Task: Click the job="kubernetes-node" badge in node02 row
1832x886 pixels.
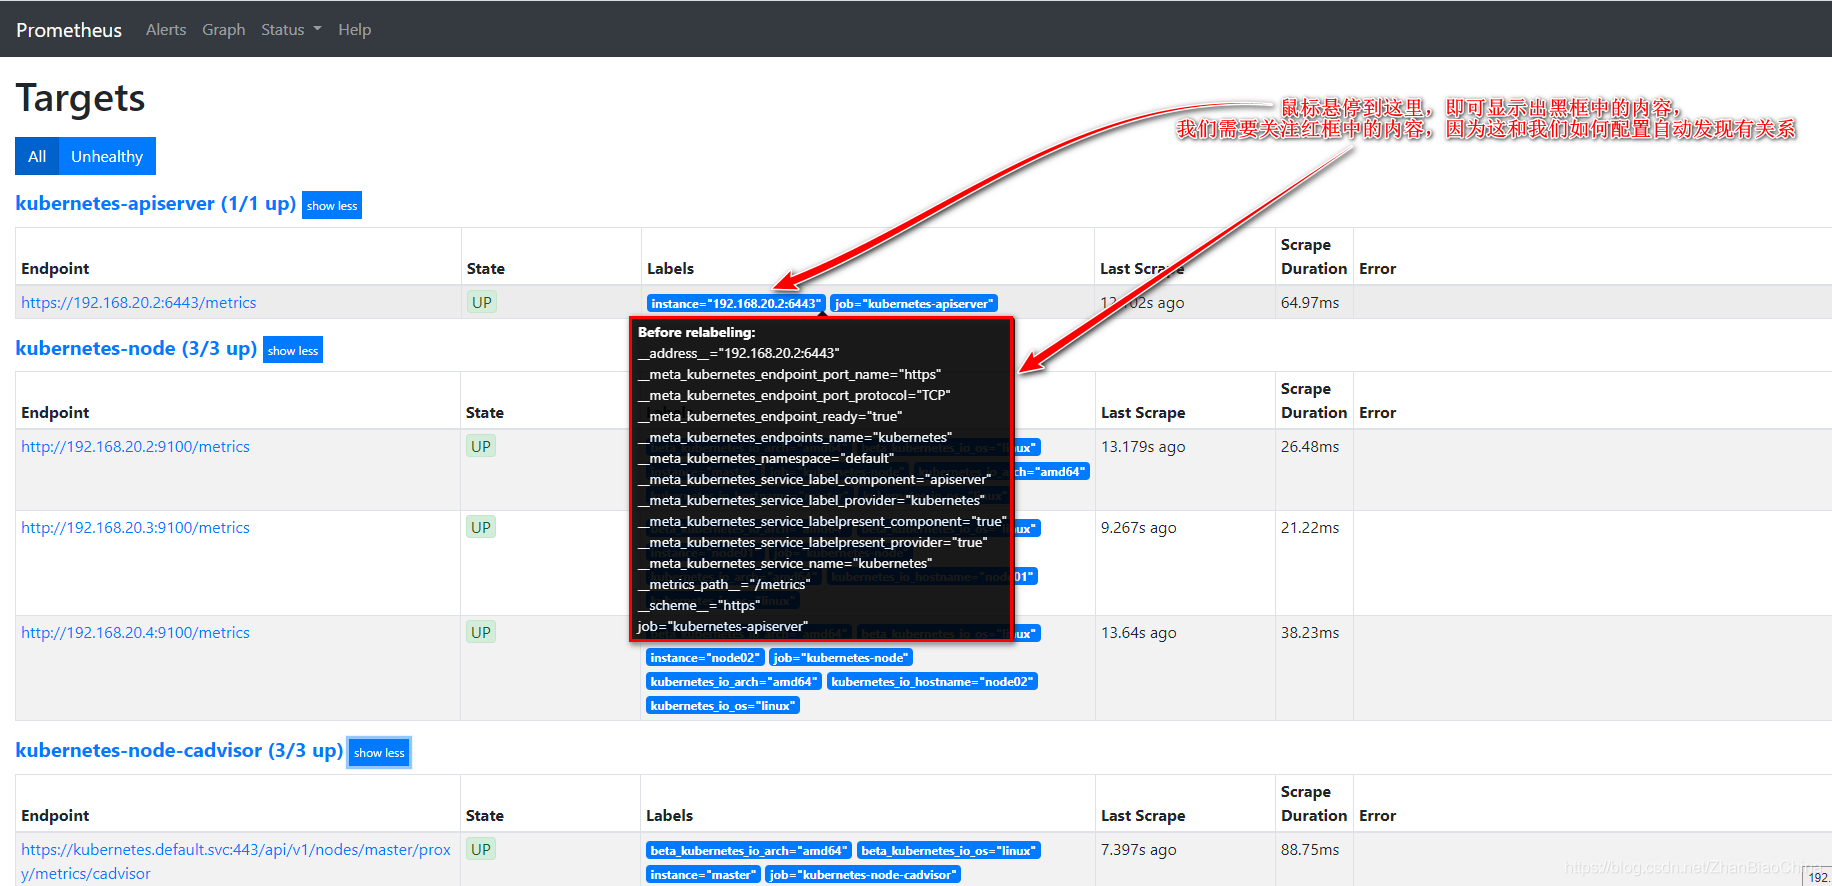Action: click(841, 657)
